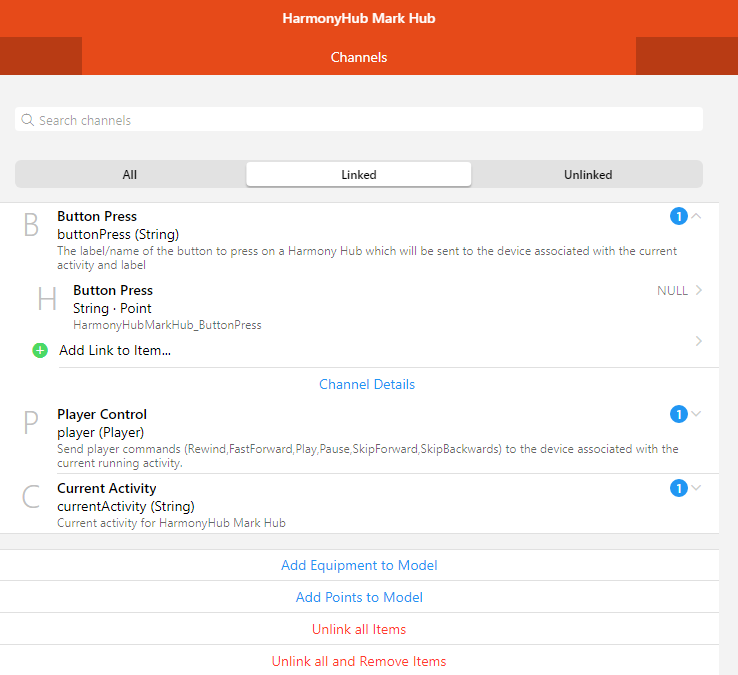The width and height of the screenshot is (738, 675).
Task: Click the search magnifier icon
Action: [x=28, y=120]
